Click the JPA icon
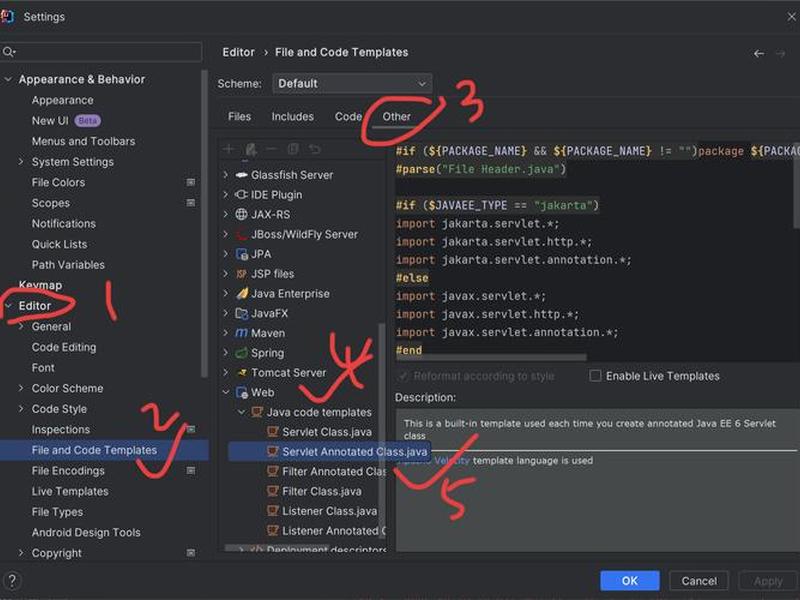The width and height of the screenshot is (800, 600). pyautogui.click(x=241, y=254)
